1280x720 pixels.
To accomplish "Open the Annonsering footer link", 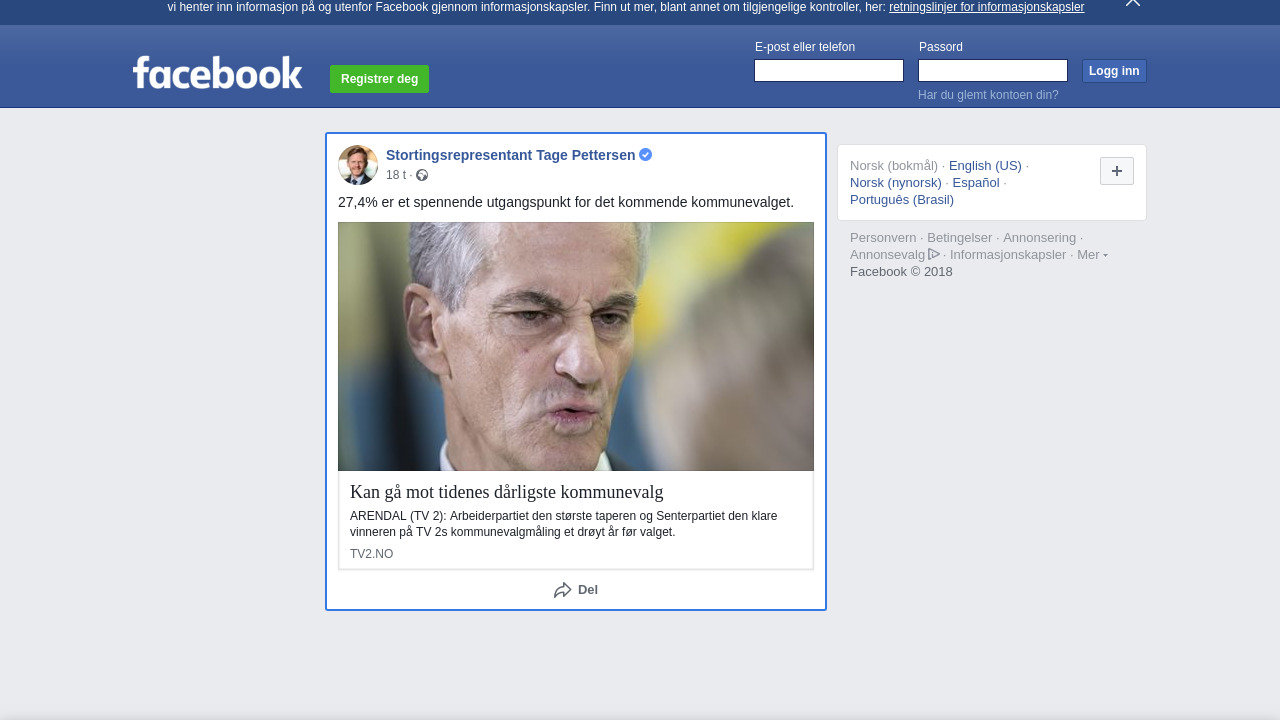I will pyautogui.click(x=1040, y=238).
